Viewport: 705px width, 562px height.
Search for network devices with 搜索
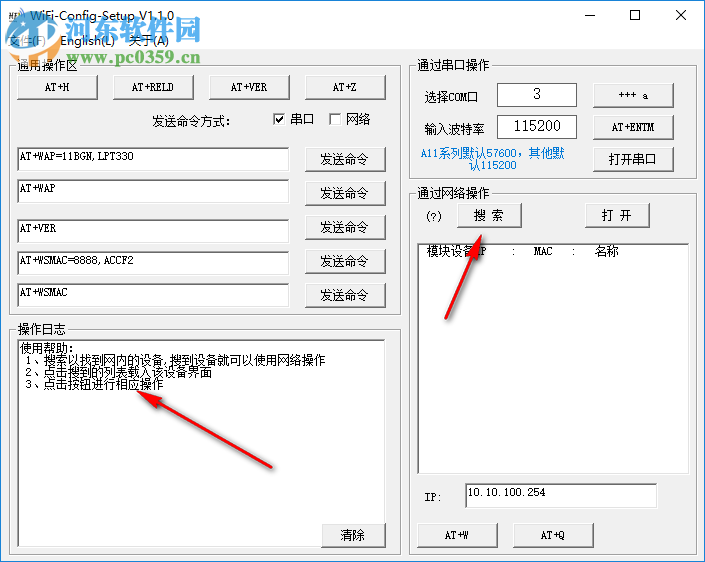click(x=489, y=215)
